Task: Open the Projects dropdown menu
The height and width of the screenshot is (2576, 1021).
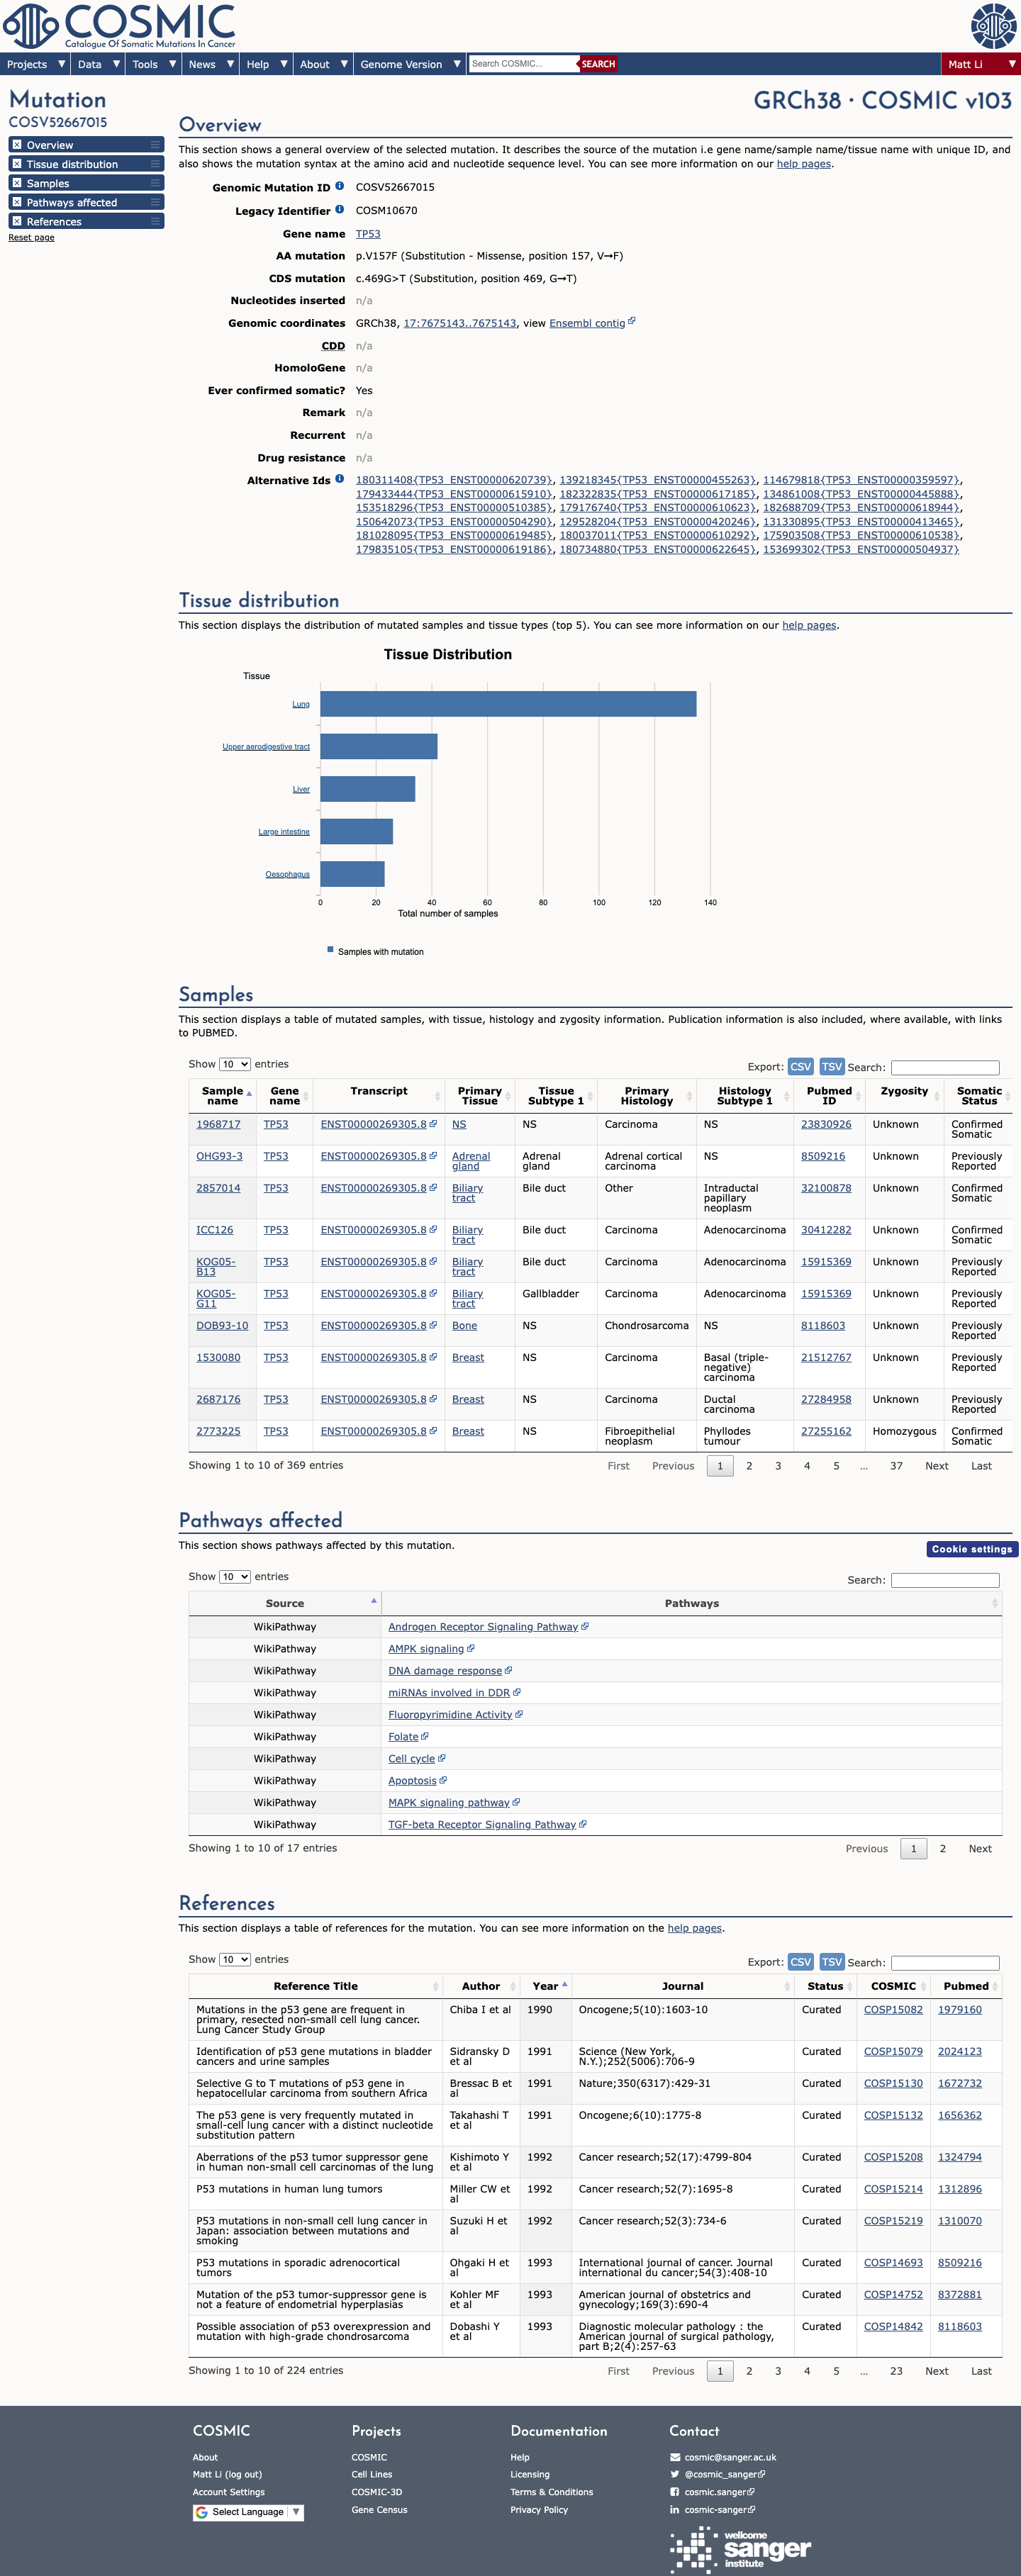Action: click(35, 64)
